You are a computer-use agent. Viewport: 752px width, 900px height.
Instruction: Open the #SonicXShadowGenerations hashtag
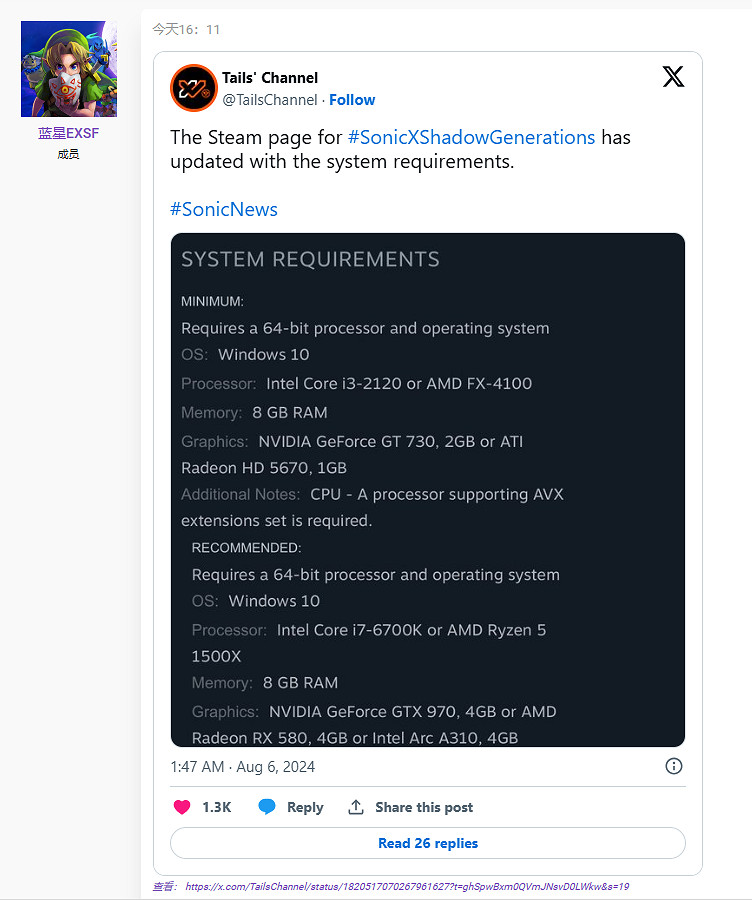[x=471, y=137]
